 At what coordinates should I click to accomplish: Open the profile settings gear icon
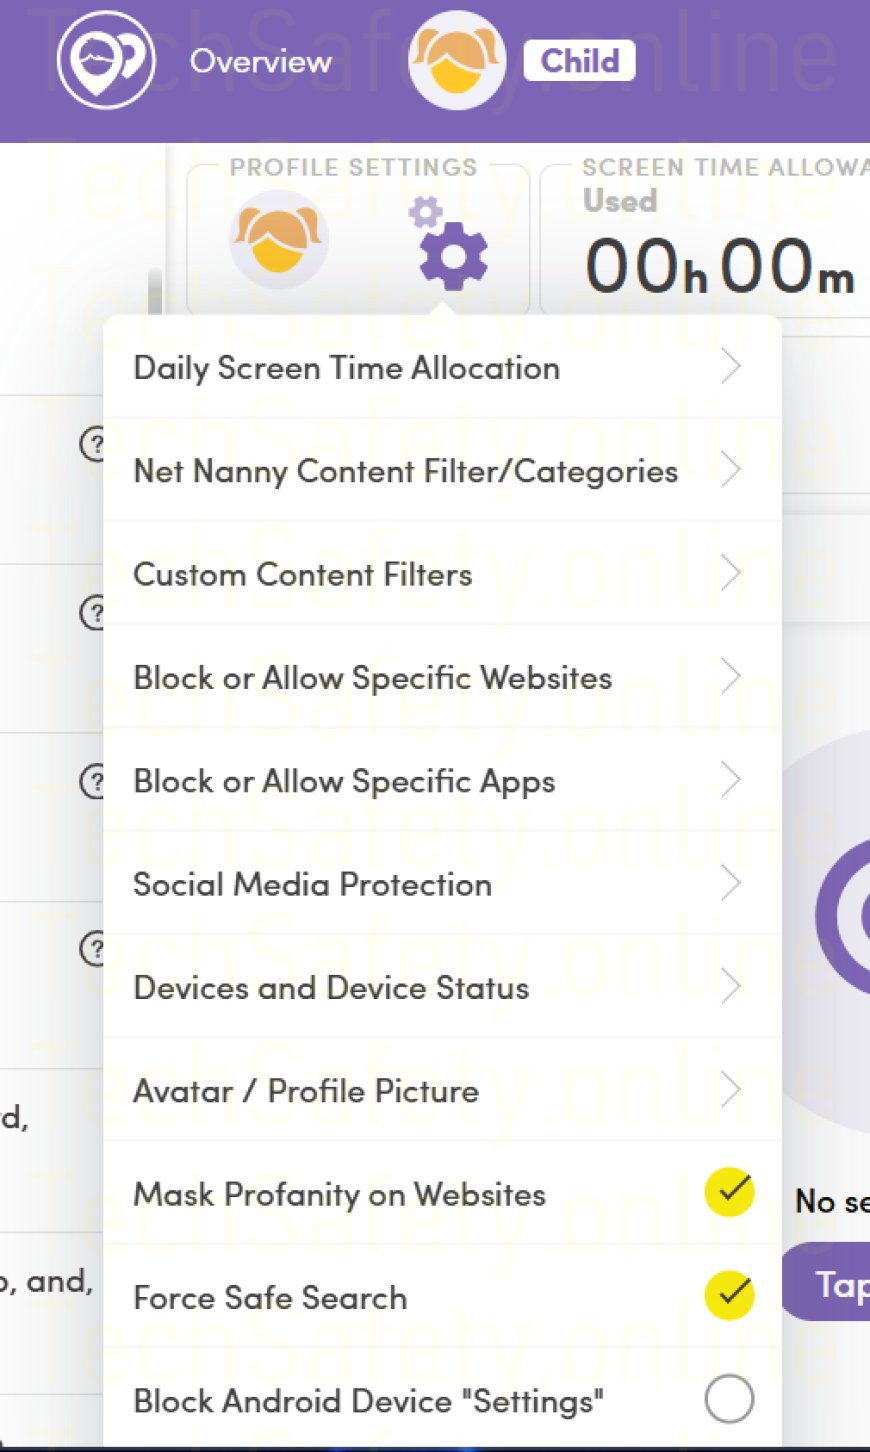point(453,252)
